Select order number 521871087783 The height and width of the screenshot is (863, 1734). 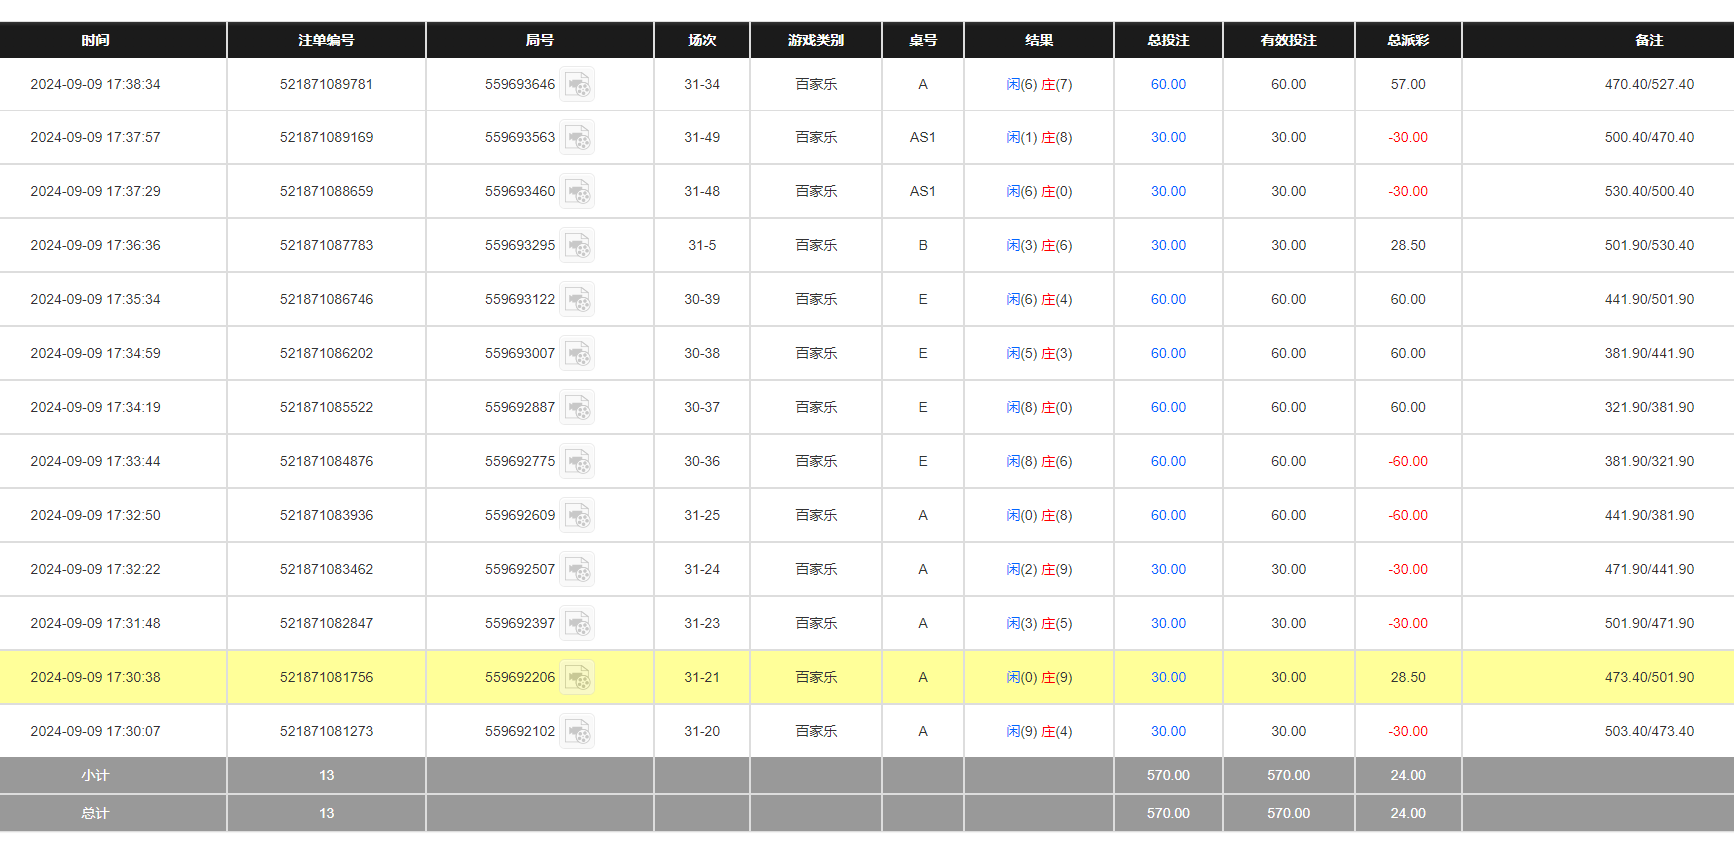pos(326,246)
